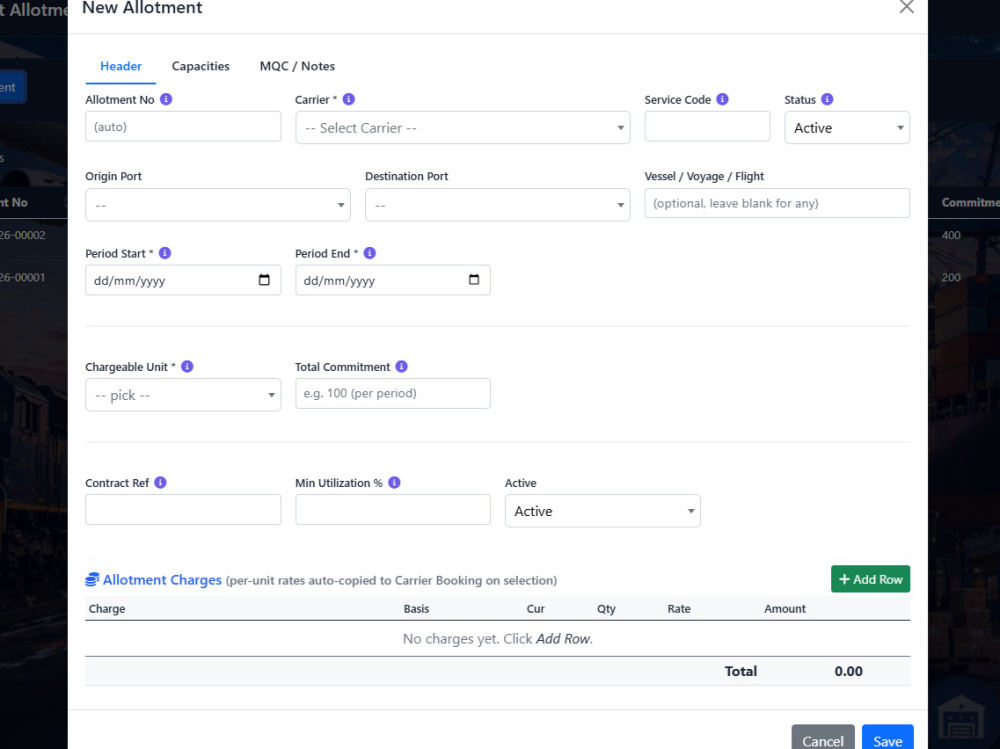Open Period Start calendar picker icon
This screenshot has width=1000, height=749.
point(264,280)
